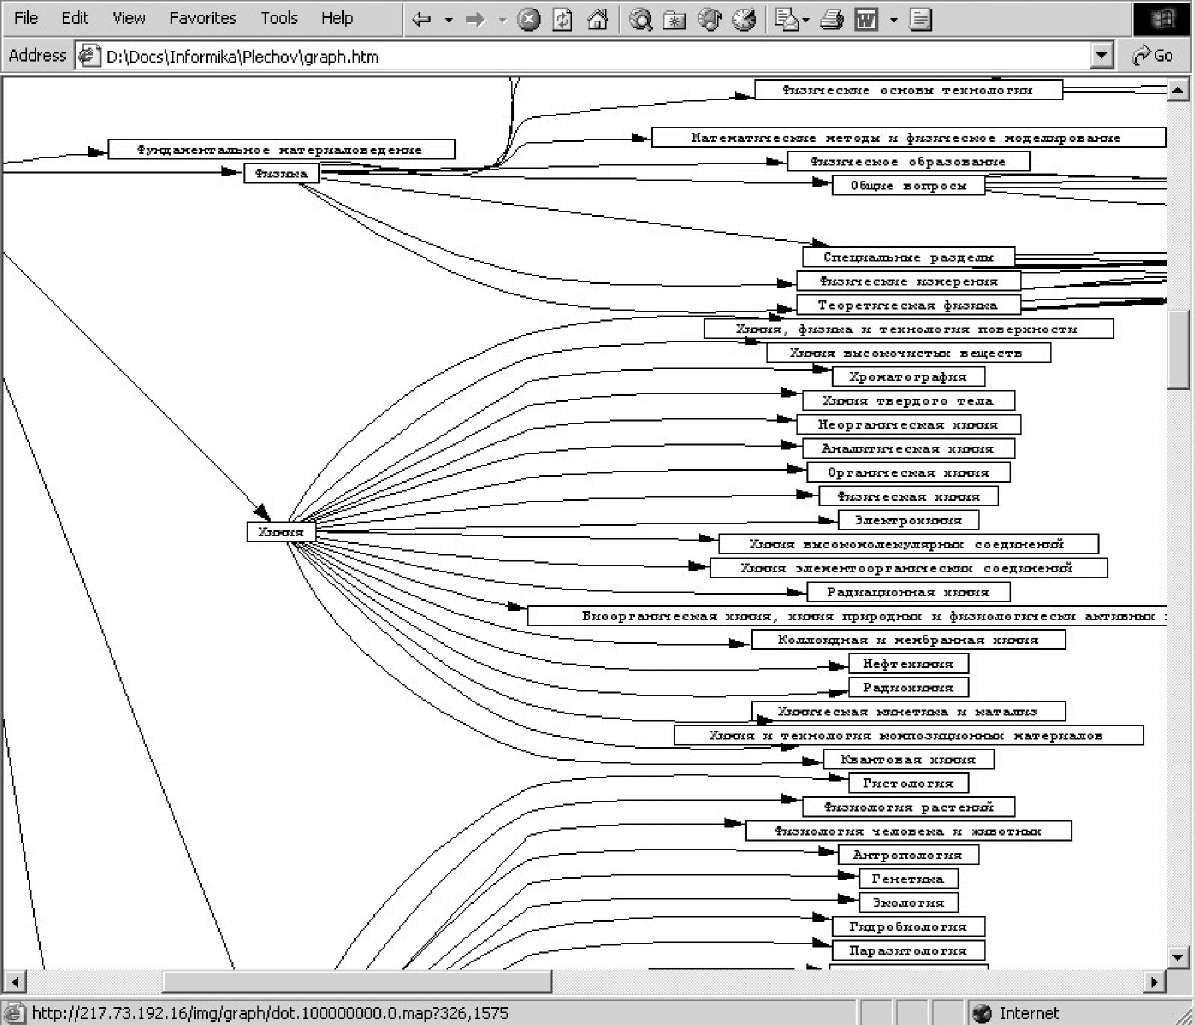
Task: Click the Go button
Action: [x=1153, y=56]
